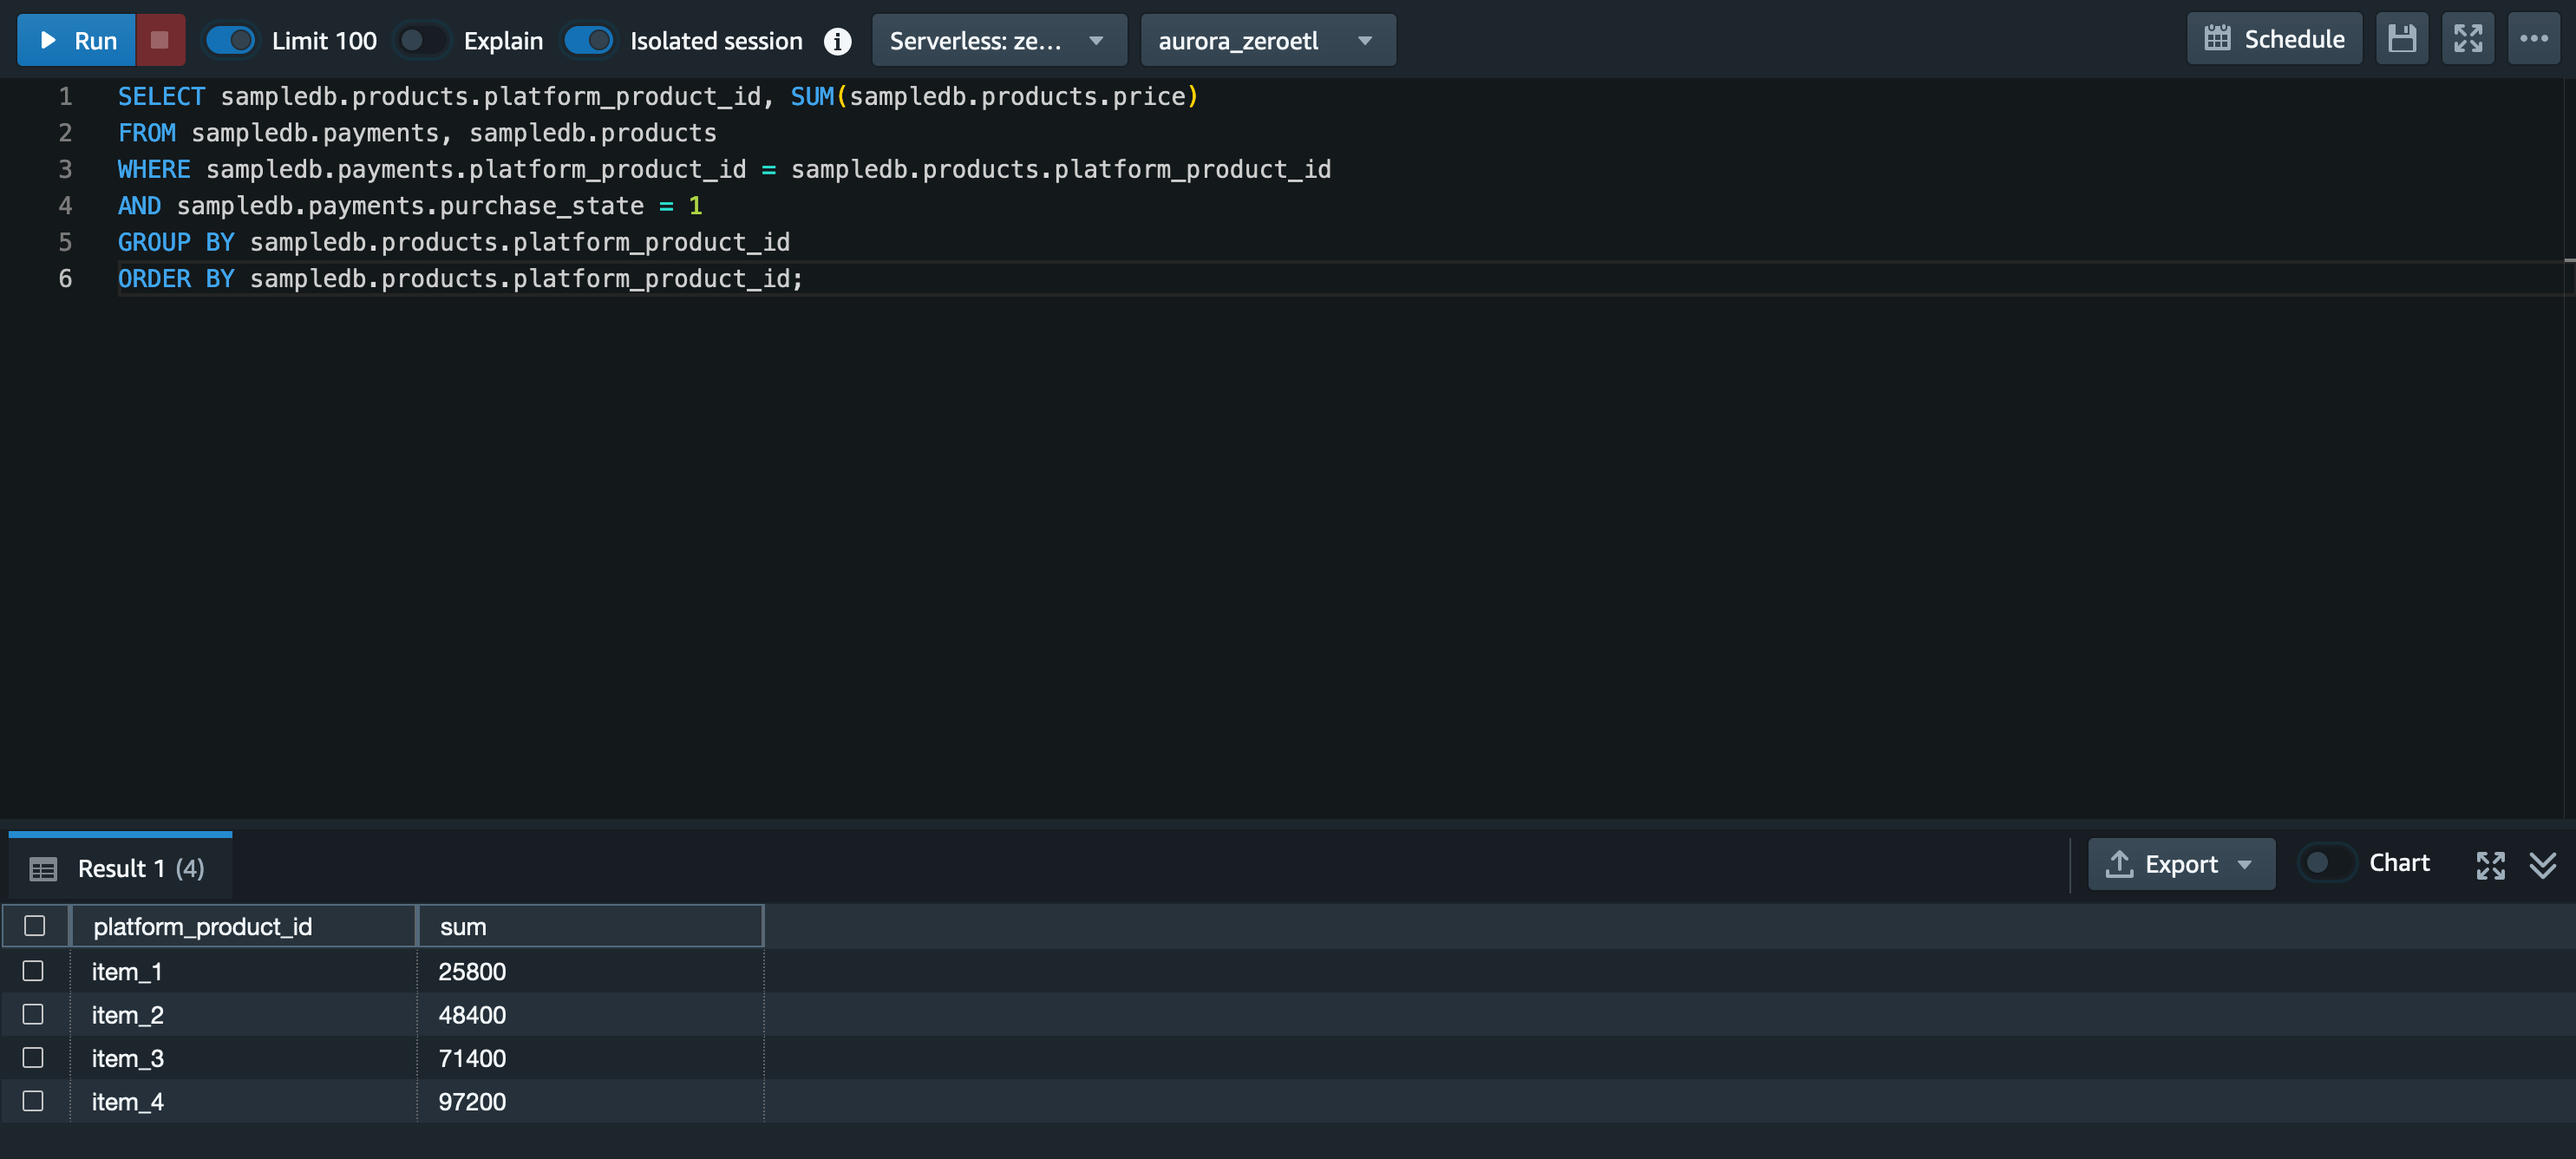Click the Result 1 table icon

click(43, 869)
